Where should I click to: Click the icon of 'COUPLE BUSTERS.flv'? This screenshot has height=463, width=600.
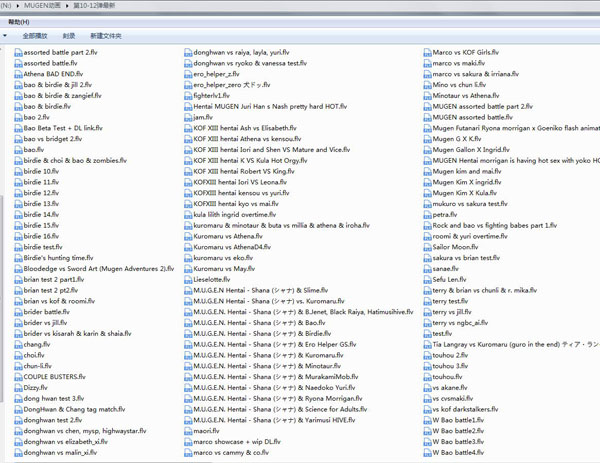[x=18, y=377]
